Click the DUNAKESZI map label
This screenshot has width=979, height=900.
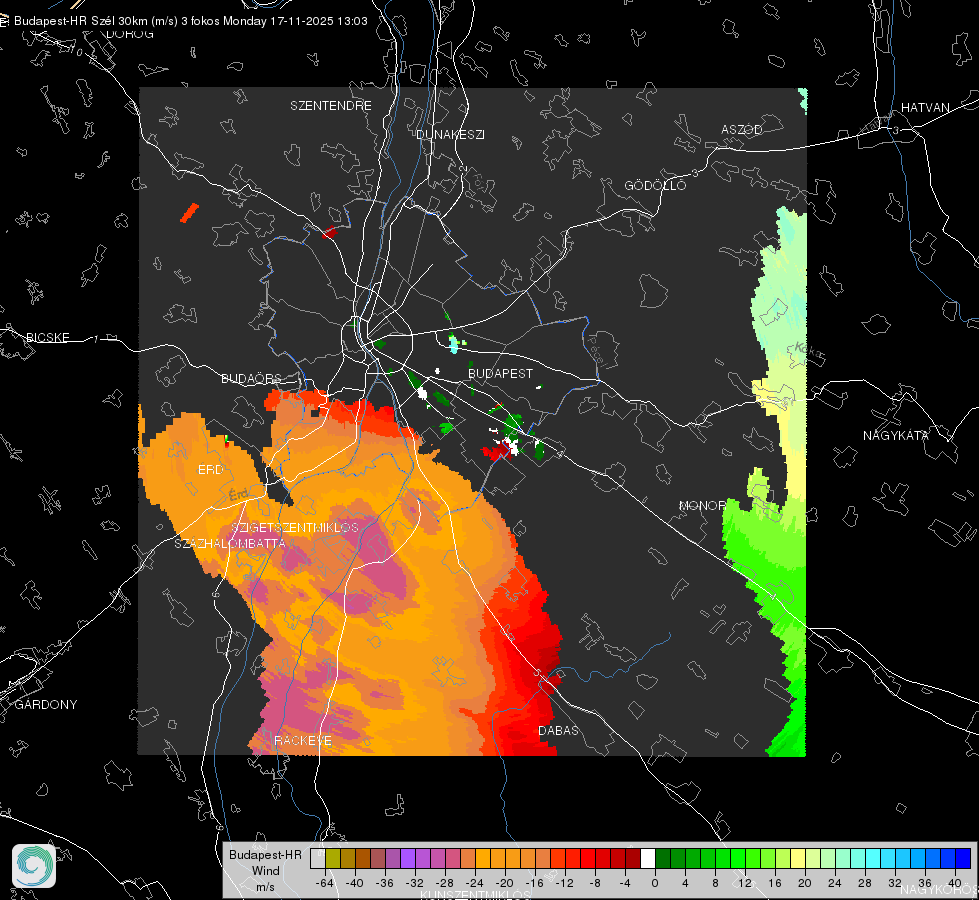(x=450, y=134)
